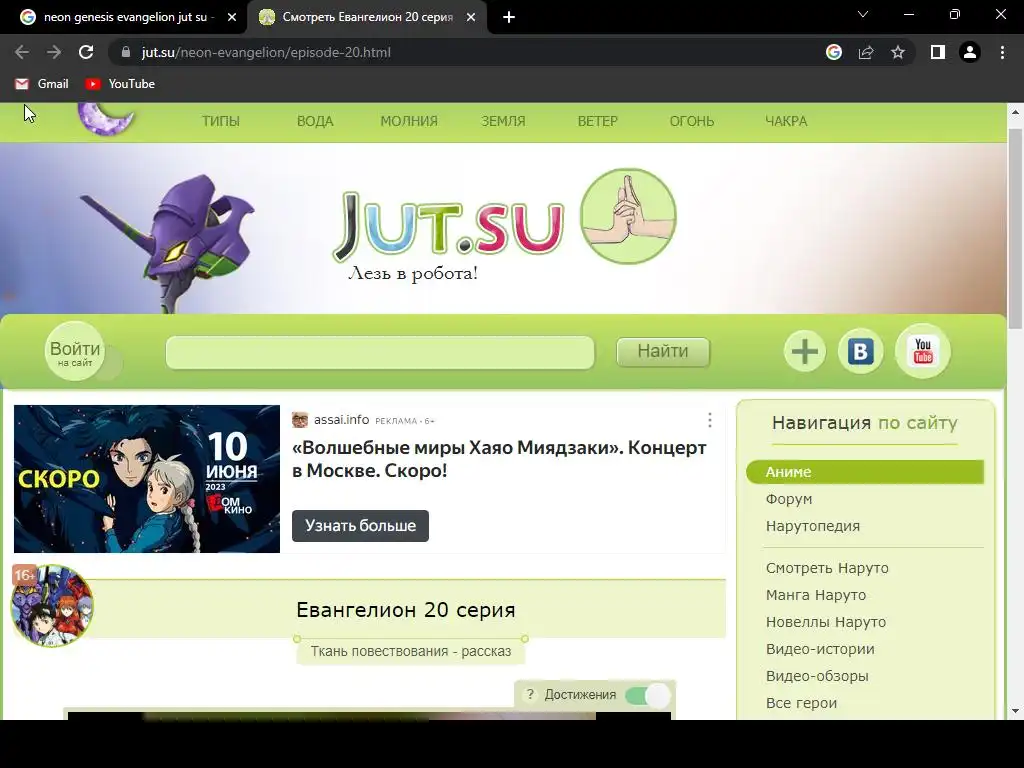Click the Jut.su logo

point(449,225)
